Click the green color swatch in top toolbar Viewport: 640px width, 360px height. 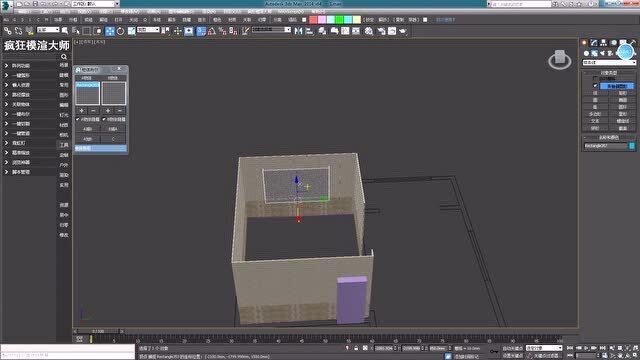click(x=339, y=20)
